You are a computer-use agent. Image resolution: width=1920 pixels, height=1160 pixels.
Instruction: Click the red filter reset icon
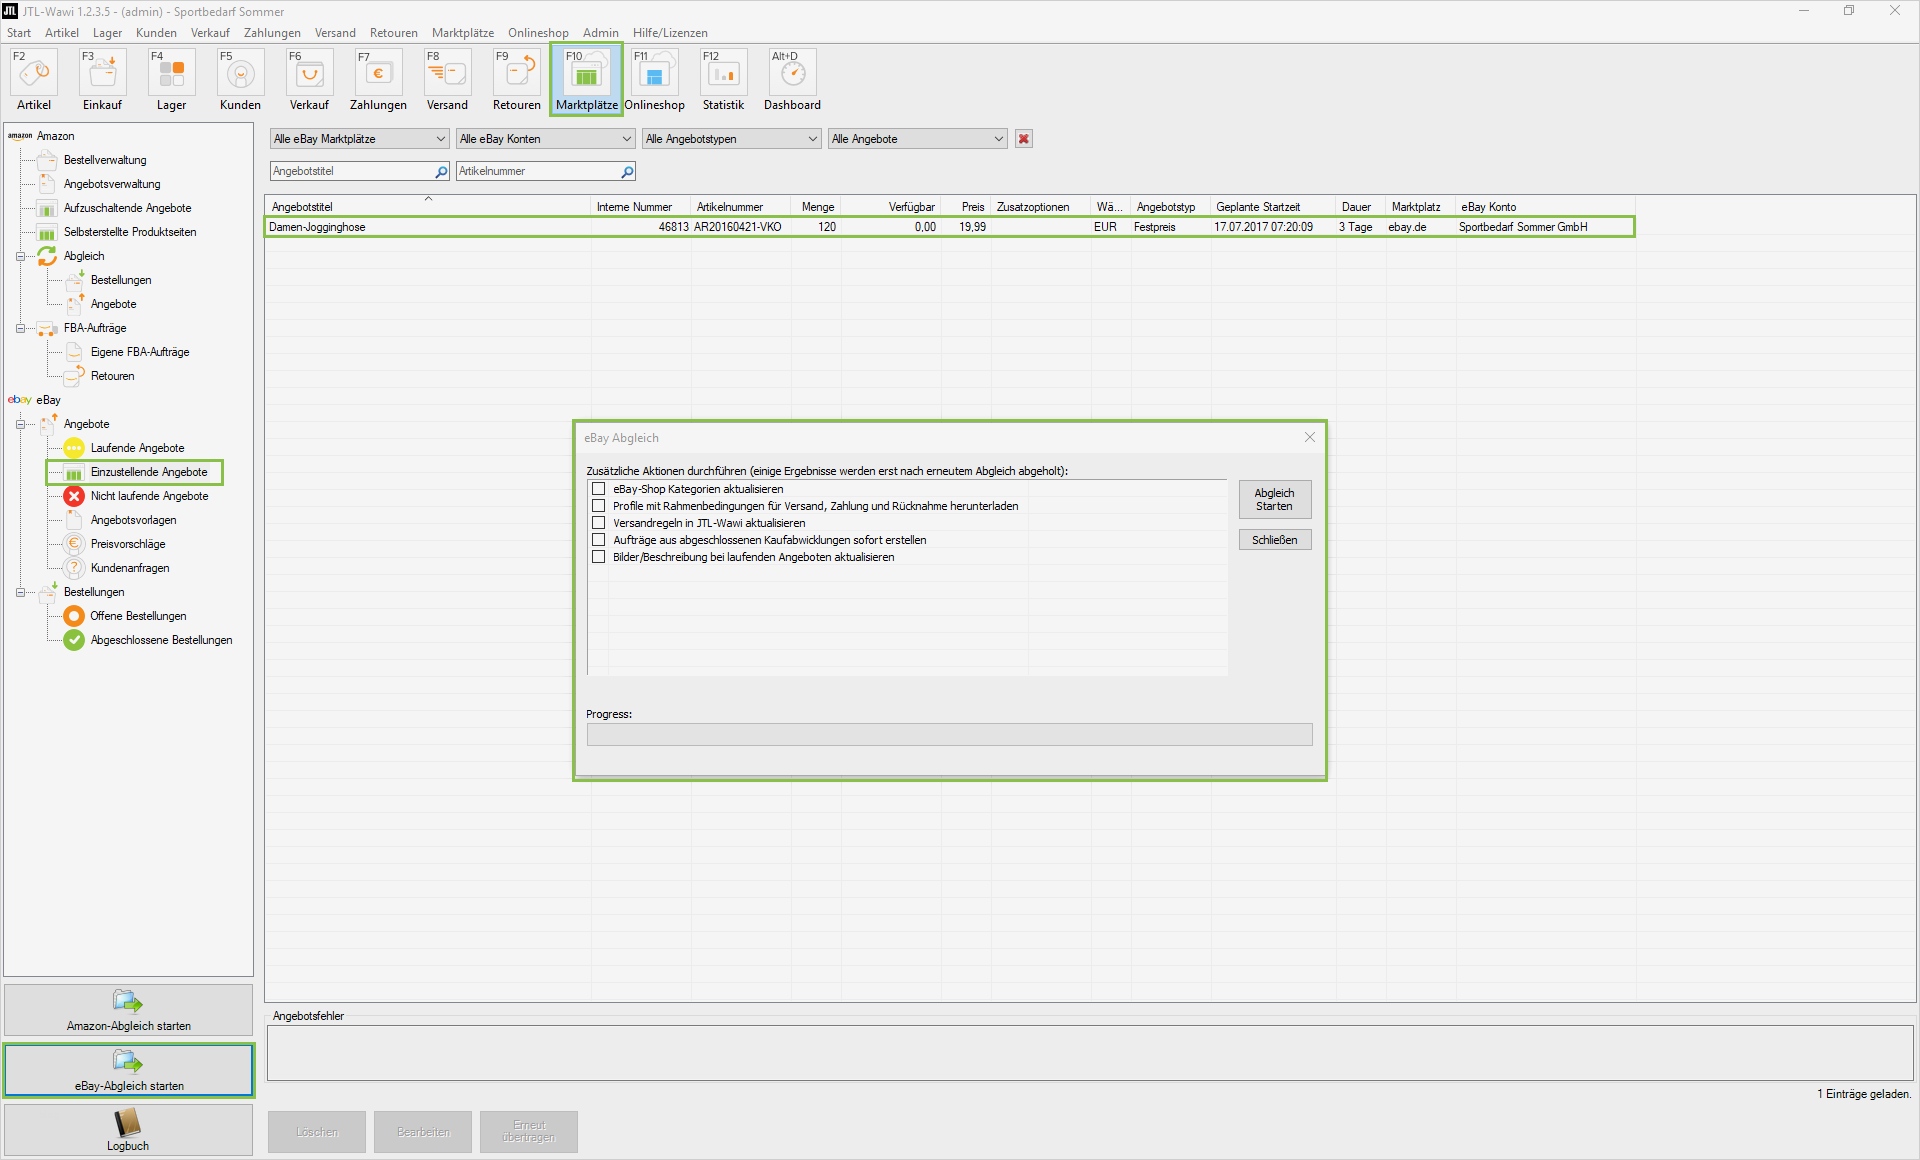point(1023,139)
